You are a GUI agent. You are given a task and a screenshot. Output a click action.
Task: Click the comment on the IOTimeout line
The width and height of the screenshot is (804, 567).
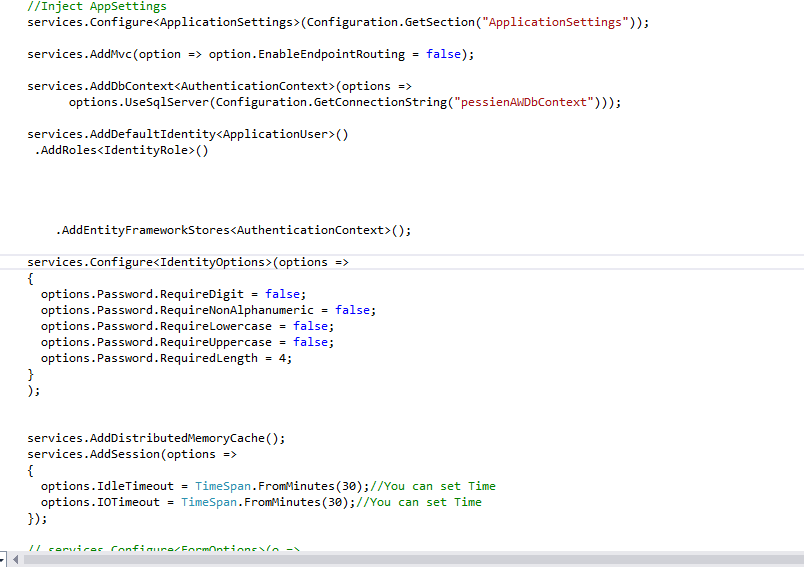pyautogui.click(x=419, y=502)
